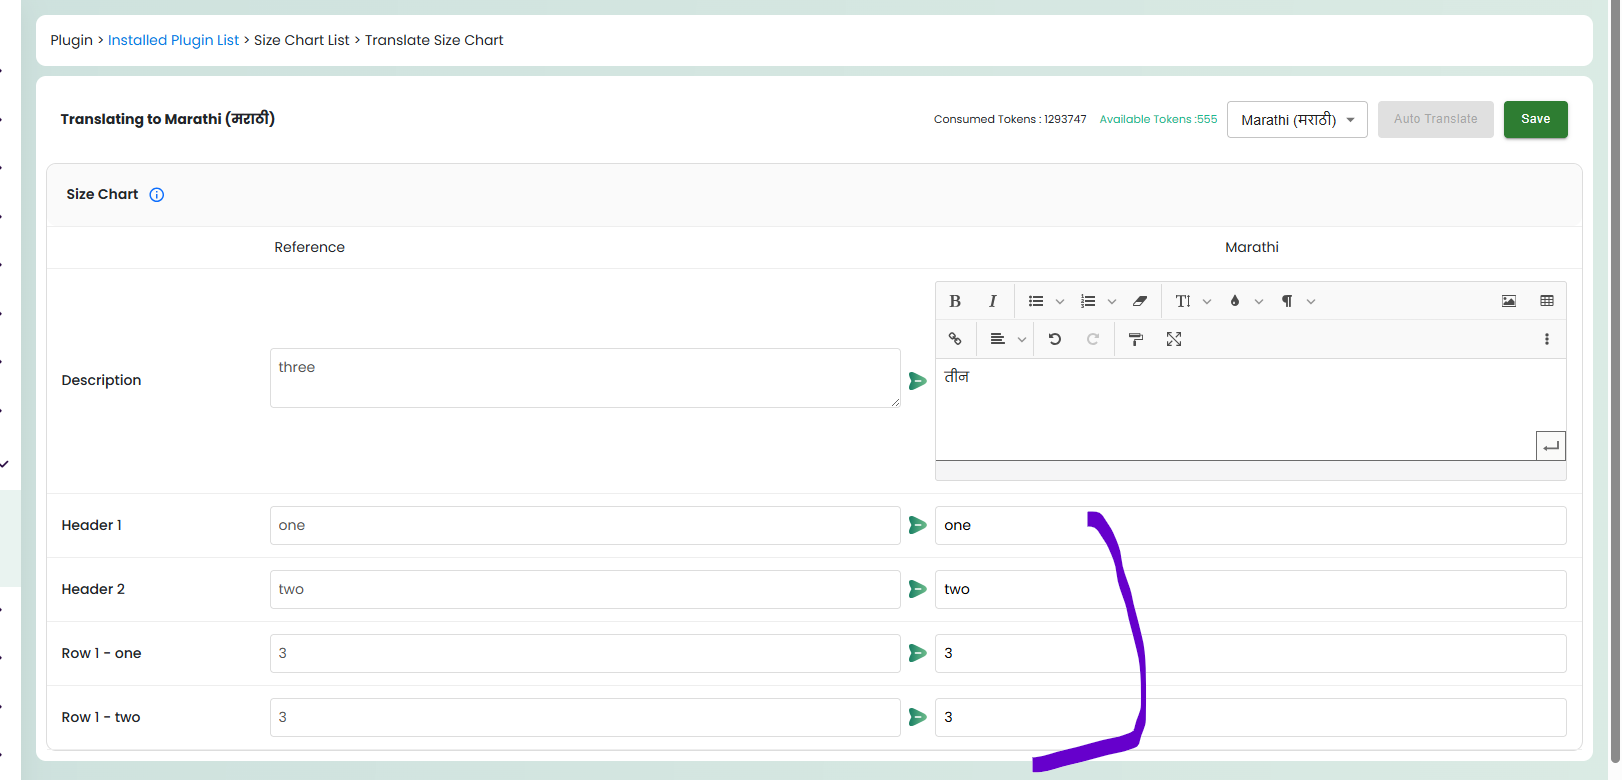The height and width of the screenshot is (780, 1622).
Task: Open Installed Plugin List breadcrumb link
Action: (173, 40)
